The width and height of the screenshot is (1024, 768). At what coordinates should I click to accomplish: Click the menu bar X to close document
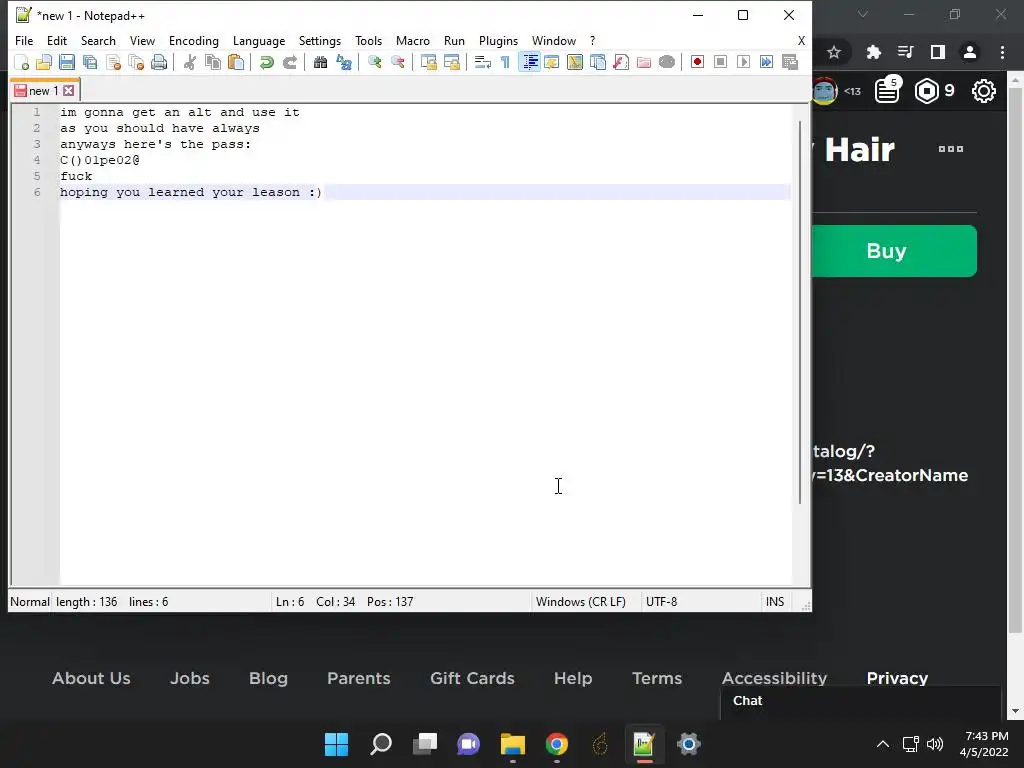point(801,40)
